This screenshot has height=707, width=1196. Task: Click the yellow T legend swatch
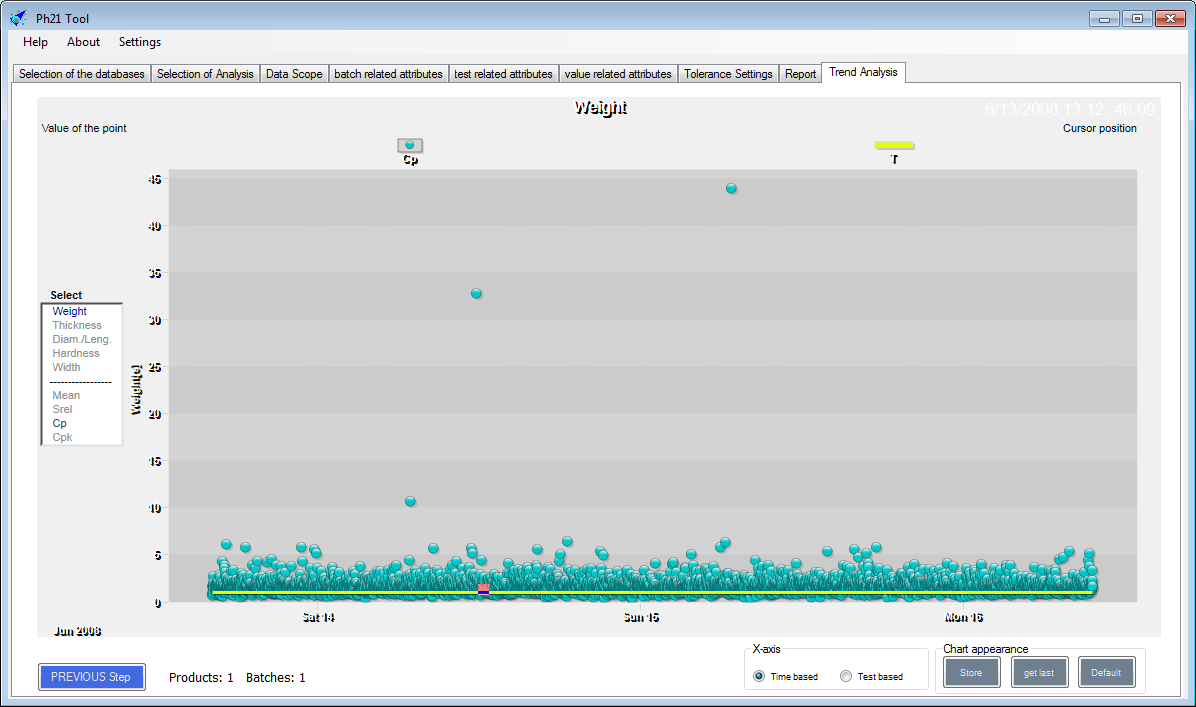click(x=894, y=145)
